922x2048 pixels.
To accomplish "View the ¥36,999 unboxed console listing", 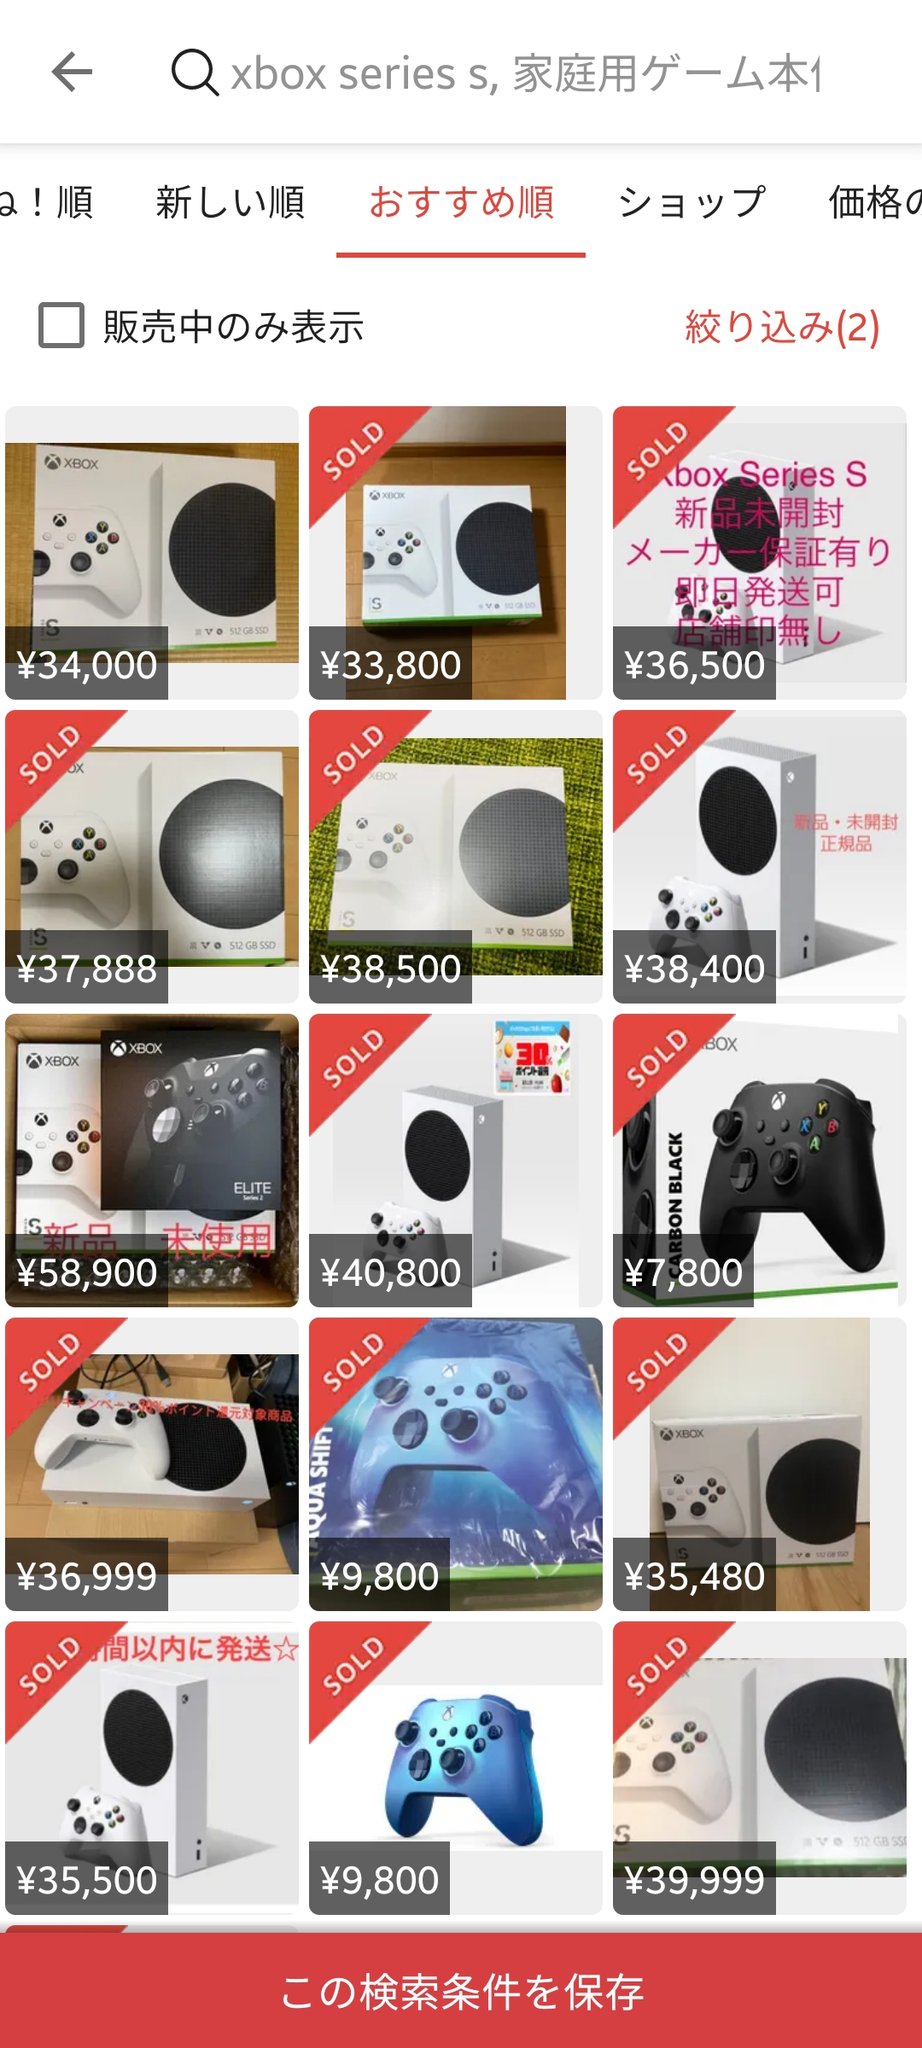I will coord(152,1464).
